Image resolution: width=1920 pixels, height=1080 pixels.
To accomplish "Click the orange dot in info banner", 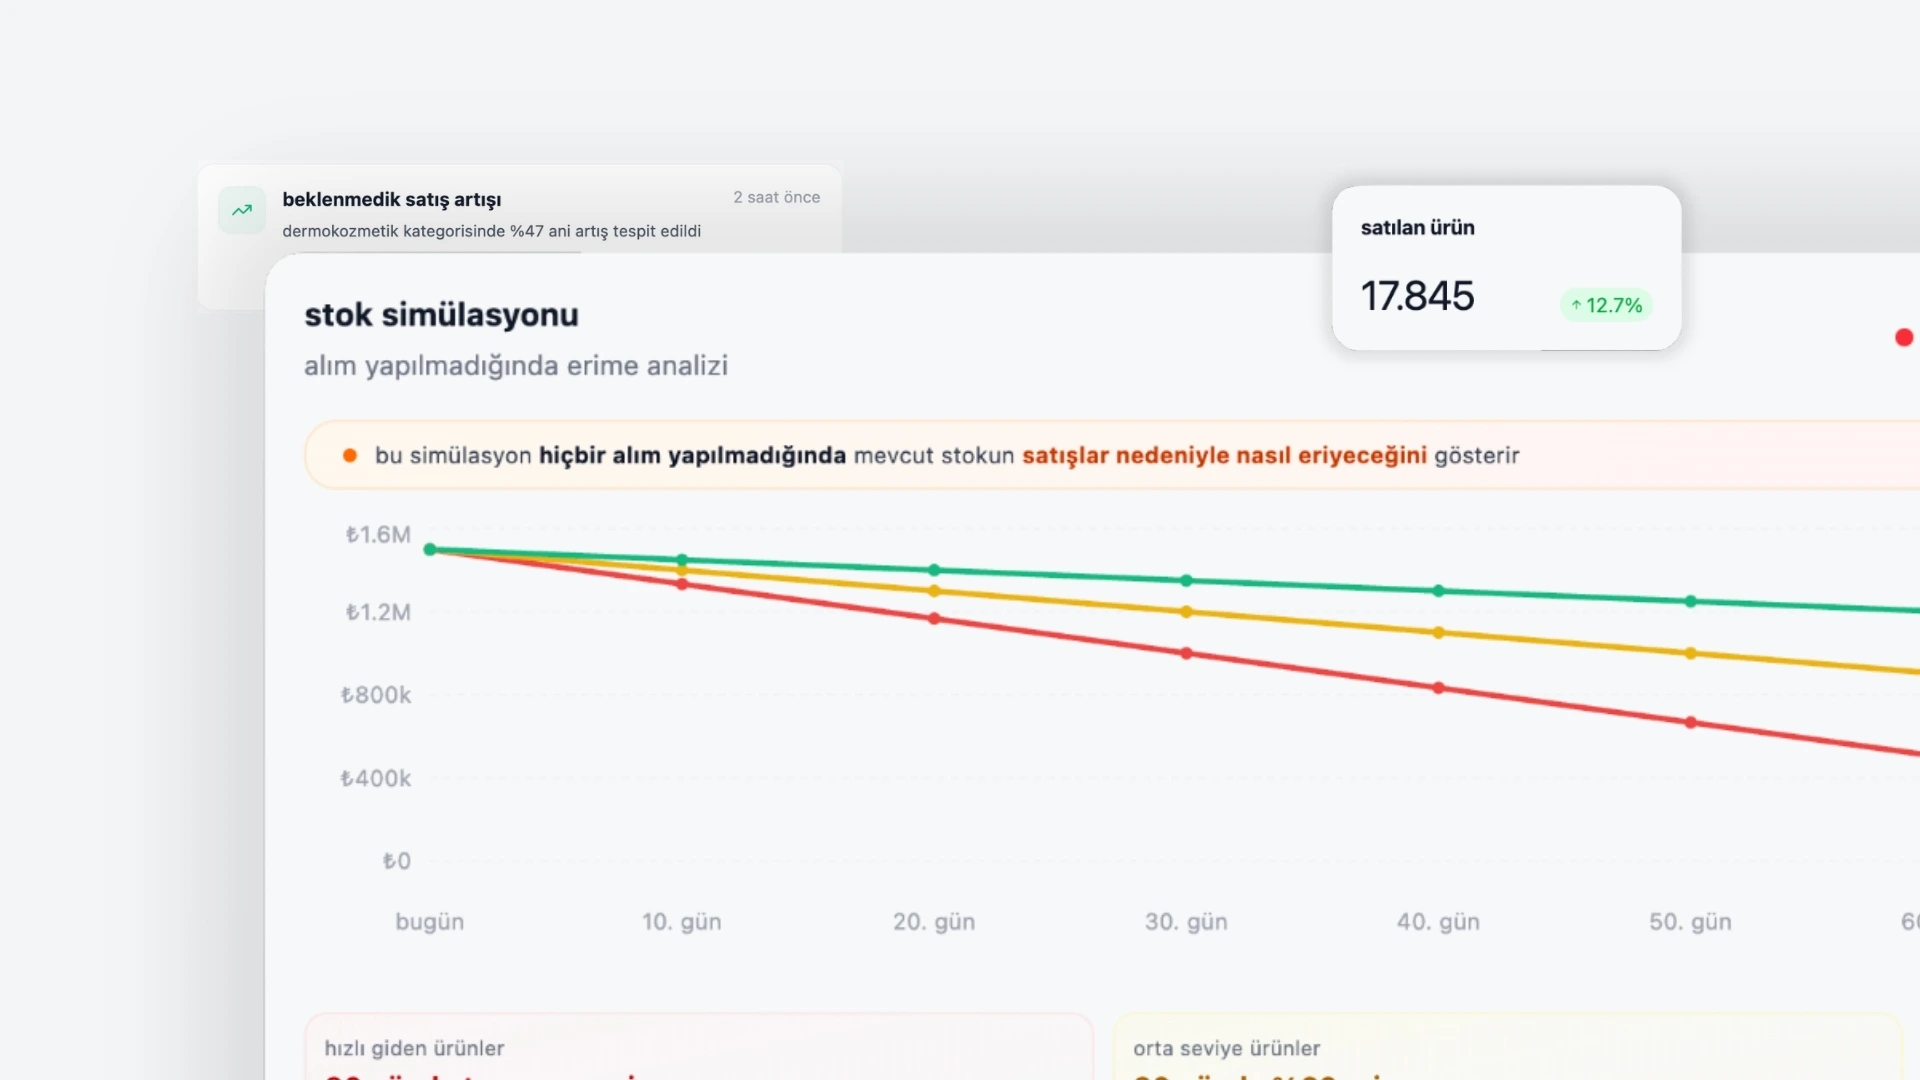I will 350,456.
